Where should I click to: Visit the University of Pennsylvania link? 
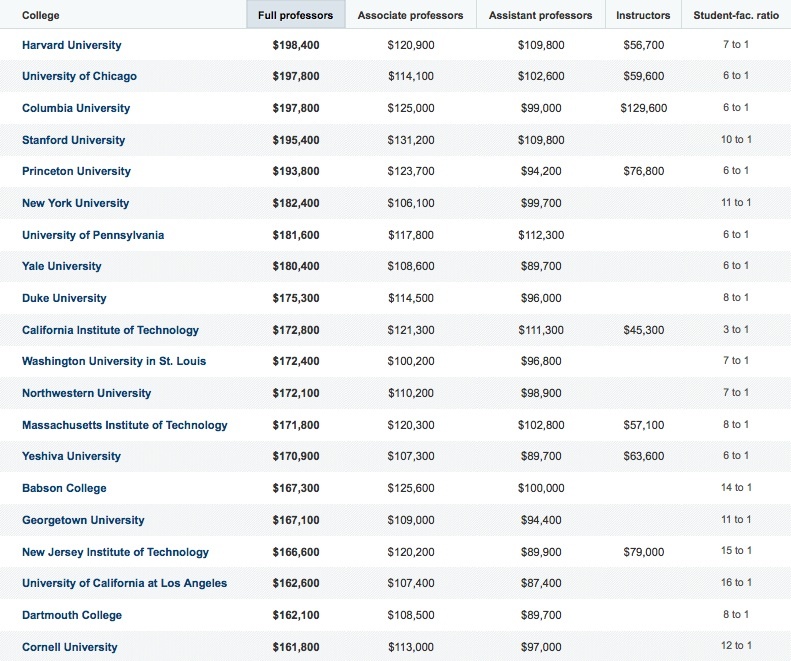click(x=93, y=235)
